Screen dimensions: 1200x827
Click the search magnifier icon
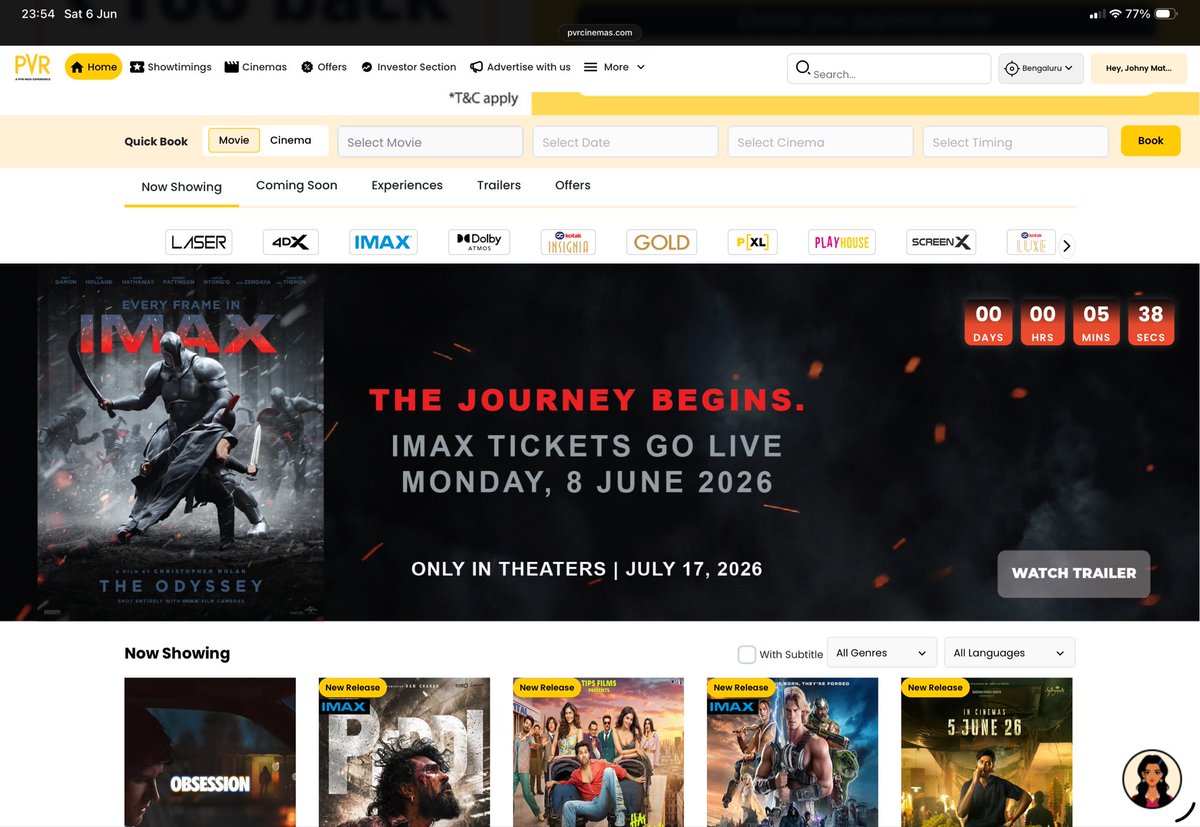coord(802,68)
